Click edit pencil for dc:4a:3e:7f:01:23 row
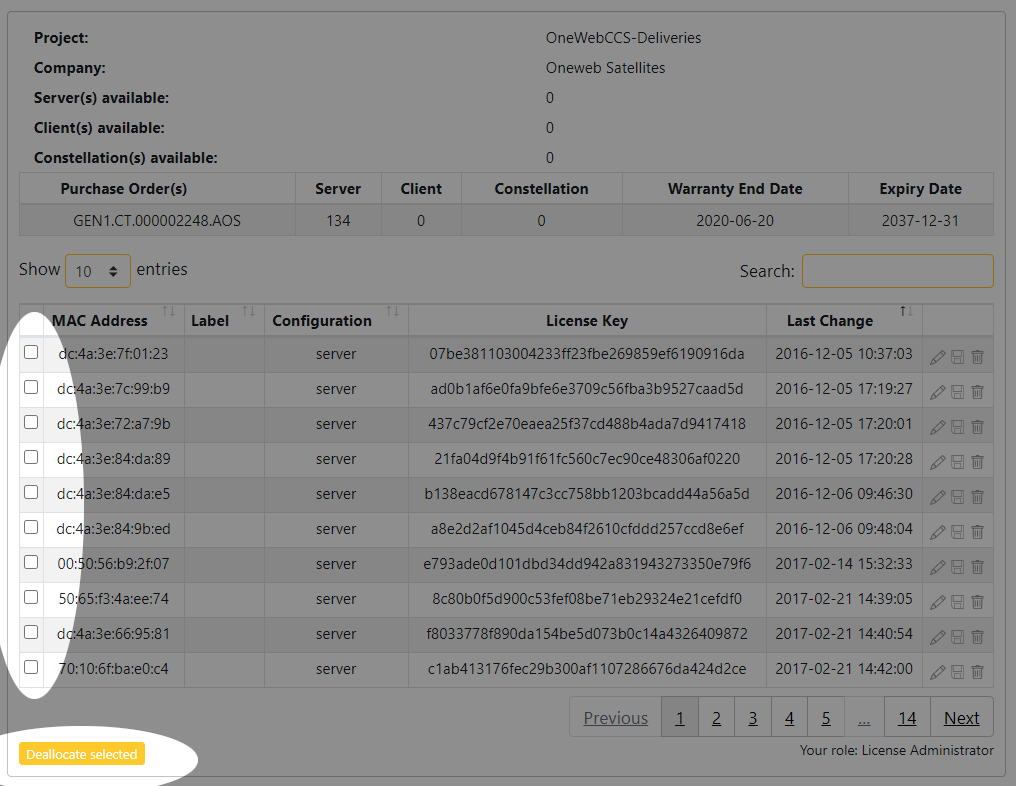1016x786 pixels. (937, 357)
